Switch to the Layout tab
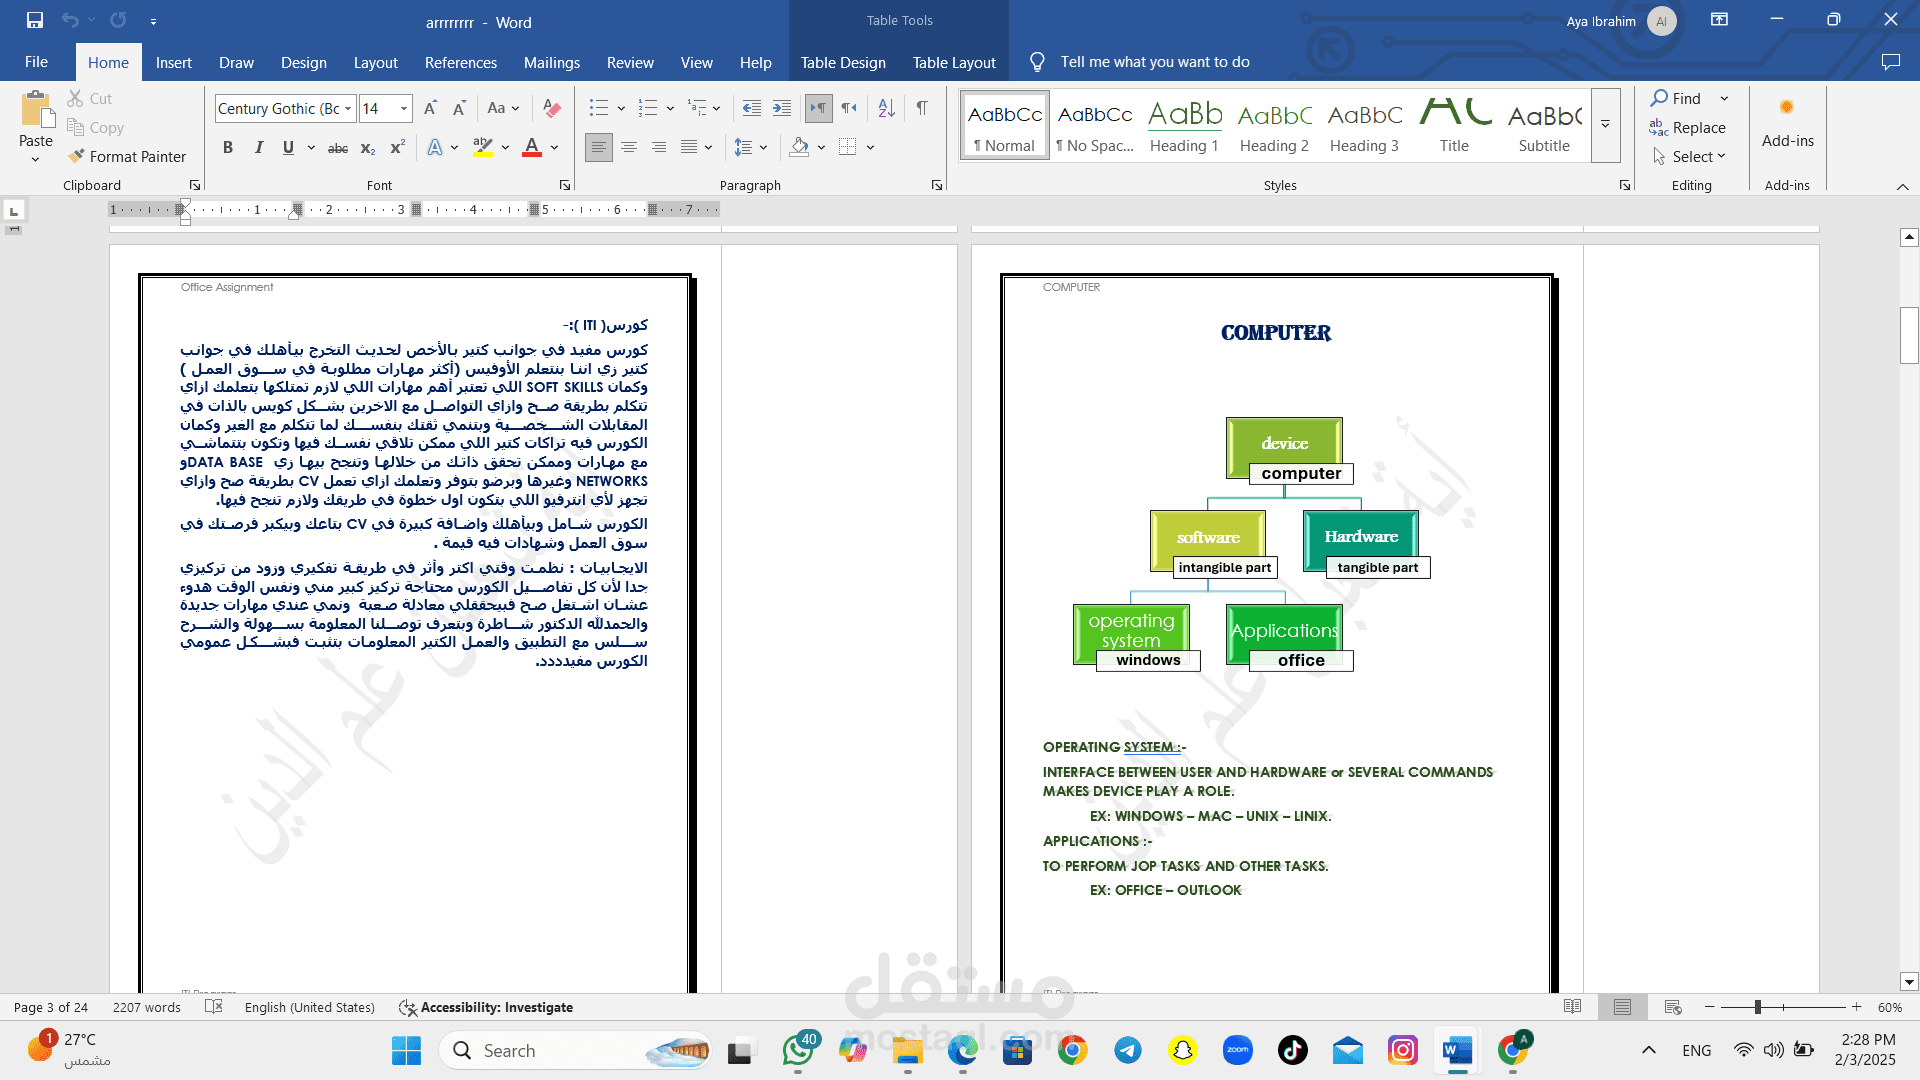Viewport: 1920px width, 1080px height. click(x=375, y=62)
